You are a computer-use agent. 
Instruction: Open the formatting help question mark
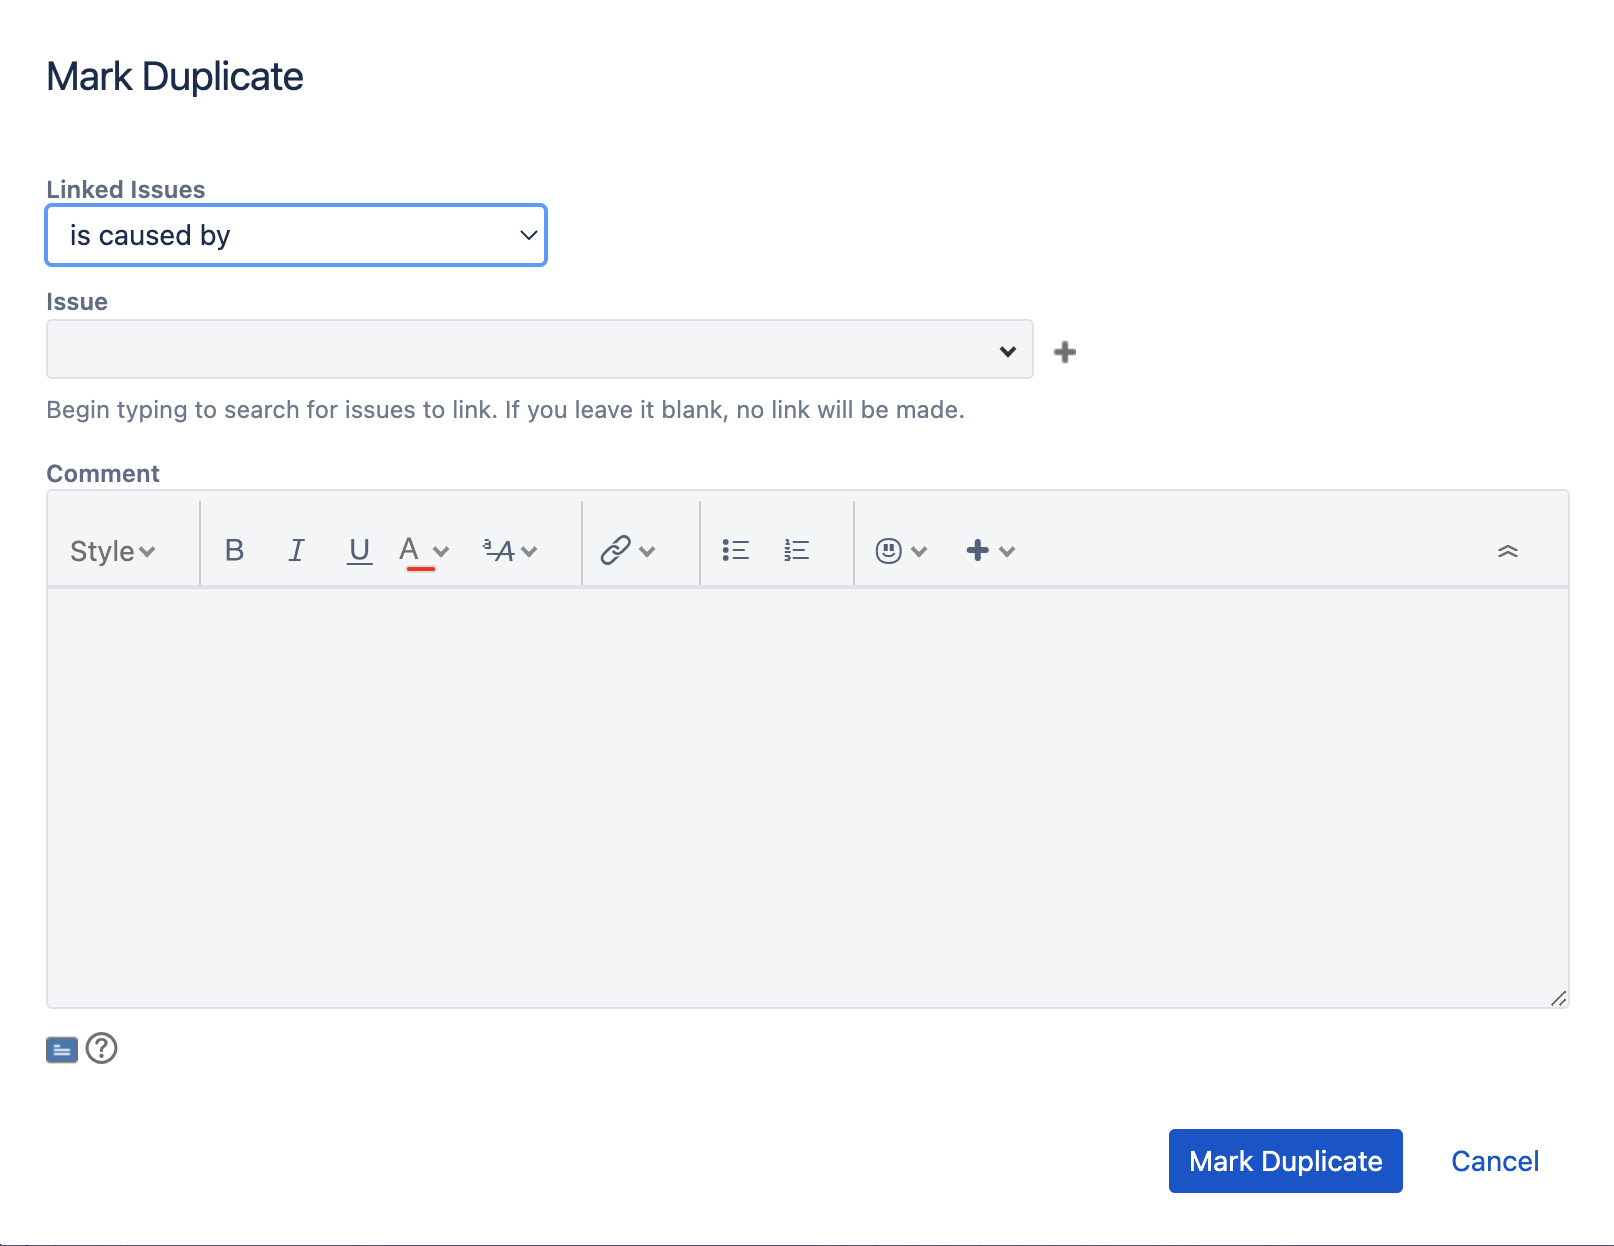pyautogui.click(x=102, y=1048)
